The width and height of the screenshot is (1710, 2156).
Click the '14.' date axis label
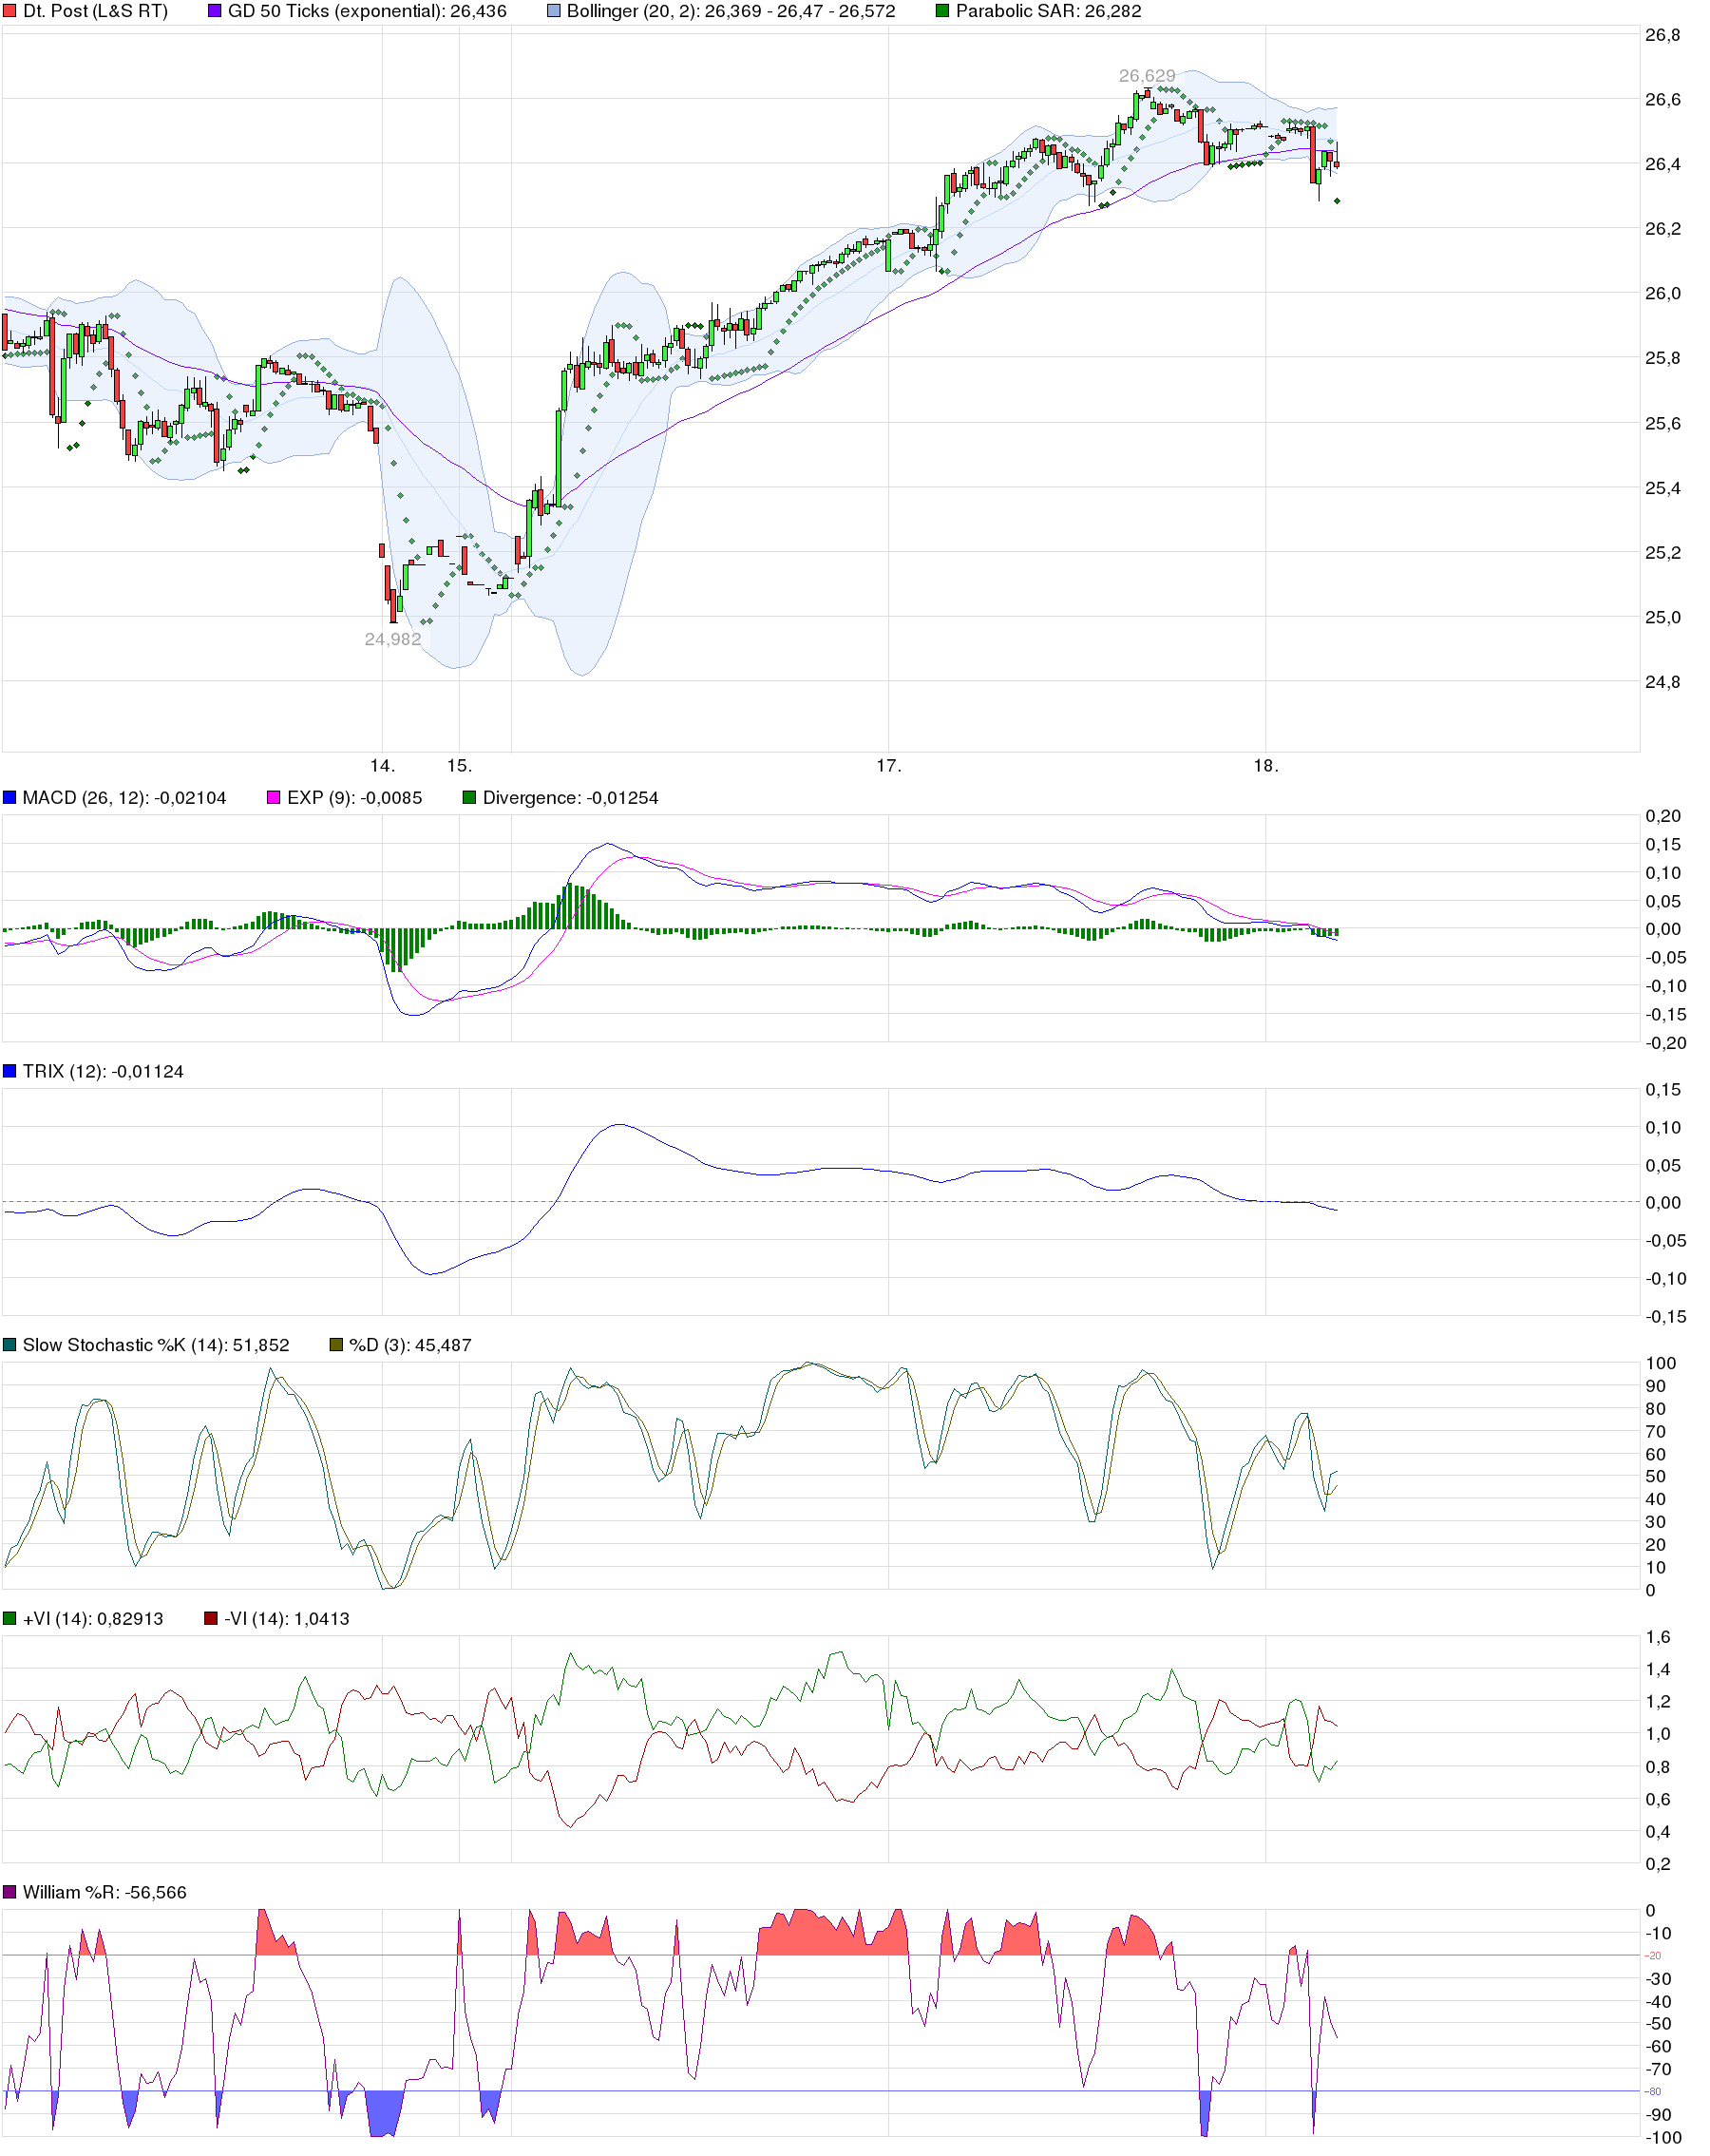pos(383,766)
